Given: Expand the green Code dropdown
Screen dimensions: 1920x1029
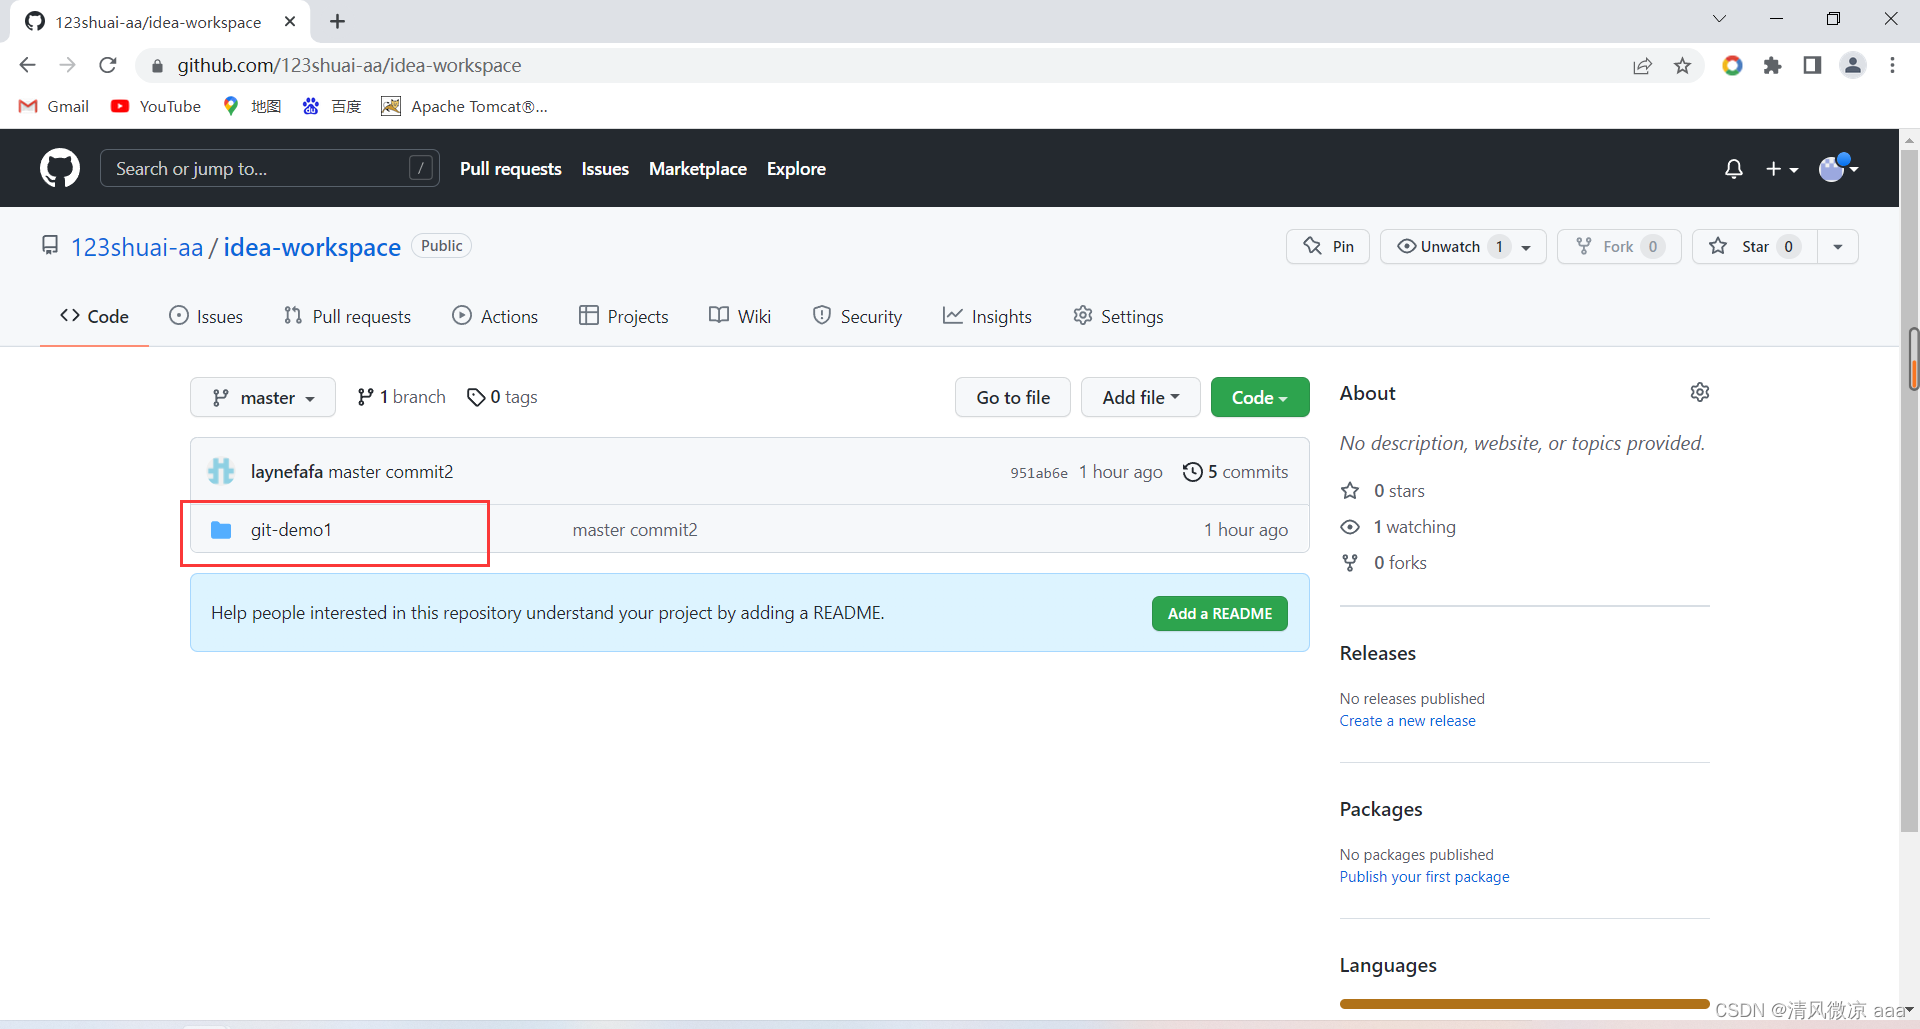Looking at the screenshot, I should [1260, 397].
